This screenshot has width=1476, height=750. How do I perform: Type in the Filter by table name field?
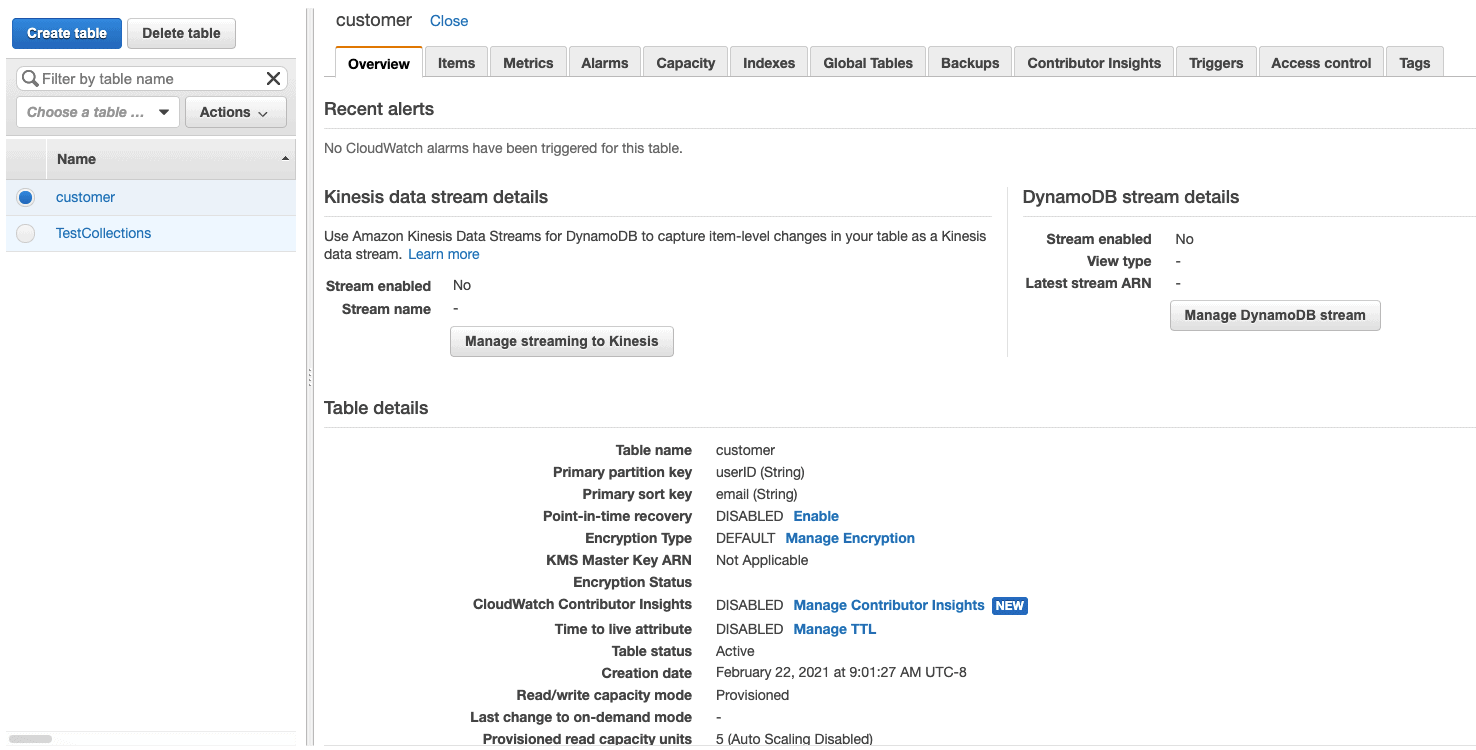(x=150, y=79)
